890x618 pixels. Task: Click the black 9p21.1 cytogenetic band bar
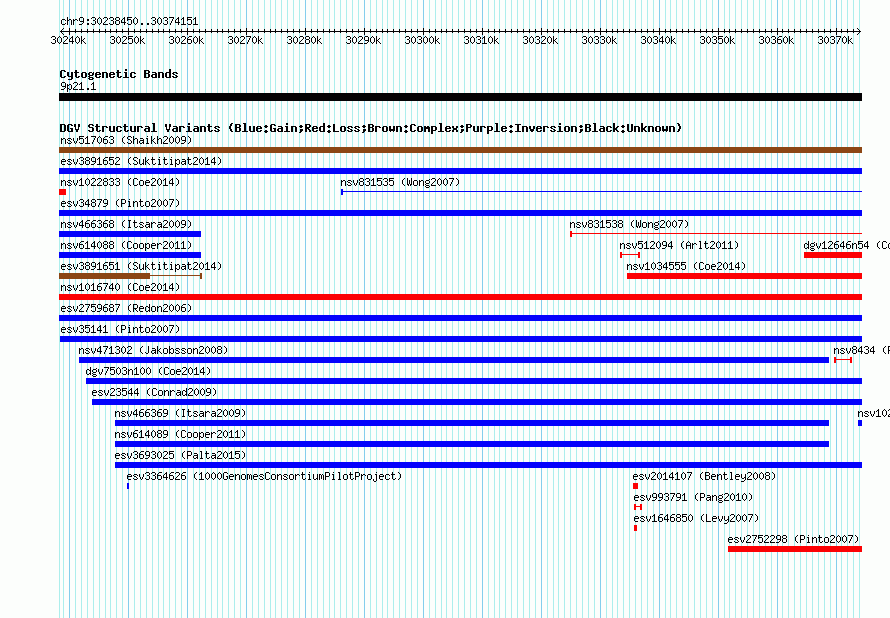click(x=460, y=97)
